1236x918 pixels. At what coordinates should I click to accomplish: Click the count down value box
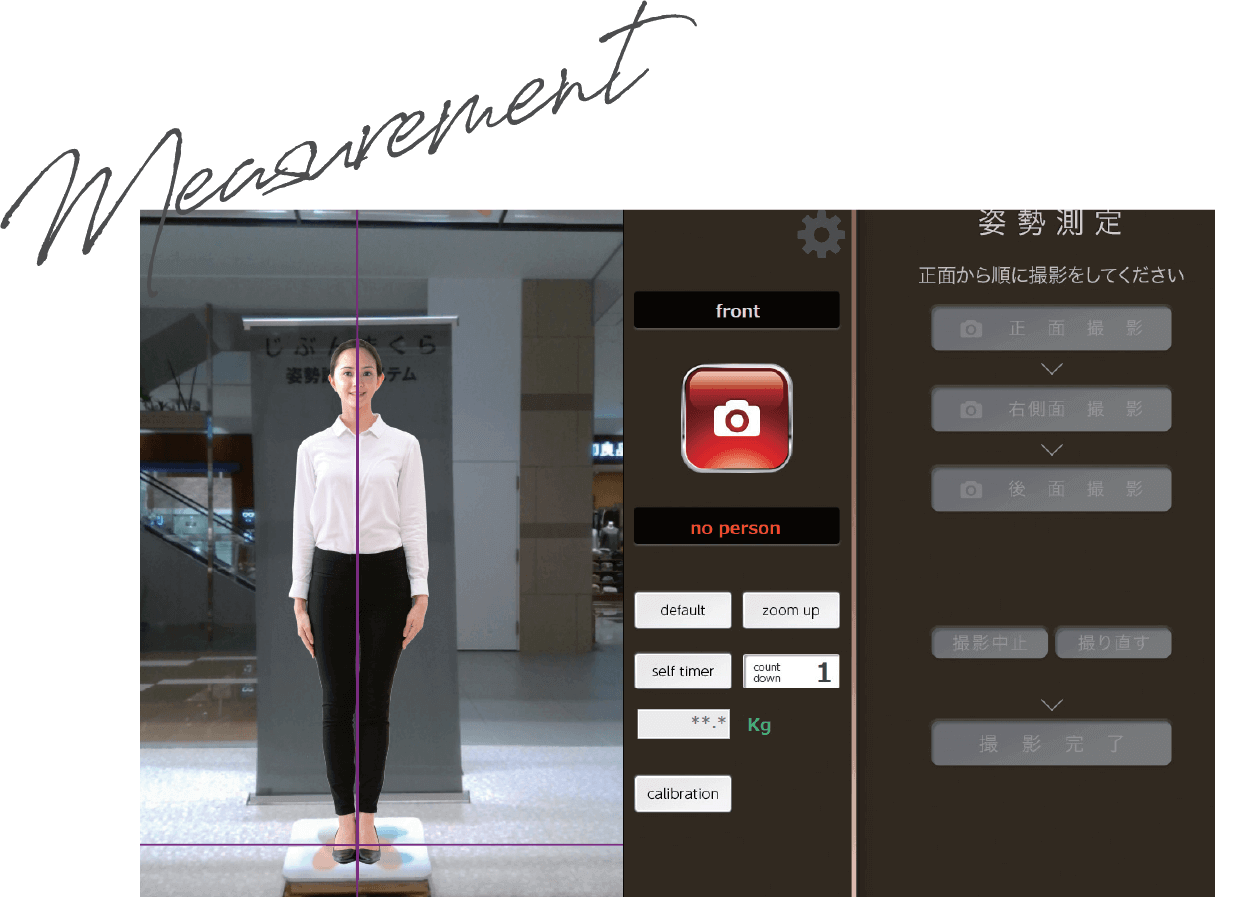791,672
